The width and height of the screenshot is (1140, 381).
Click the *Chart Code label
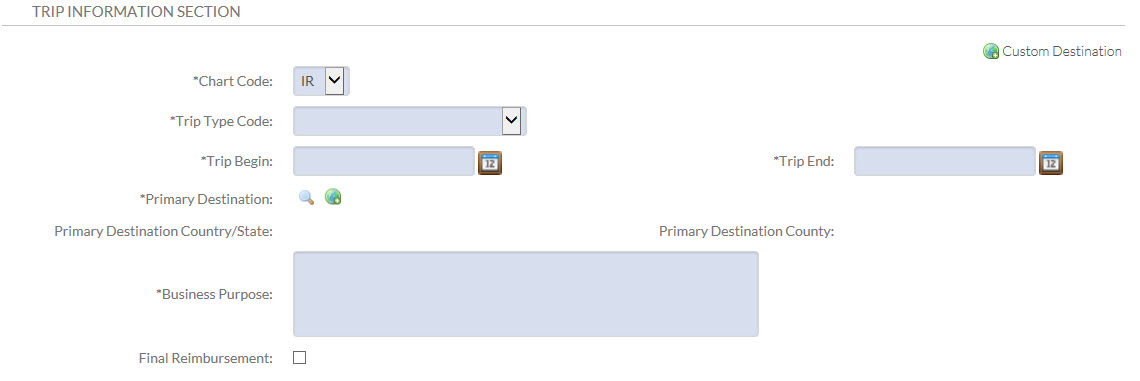(x=233, y=81)
